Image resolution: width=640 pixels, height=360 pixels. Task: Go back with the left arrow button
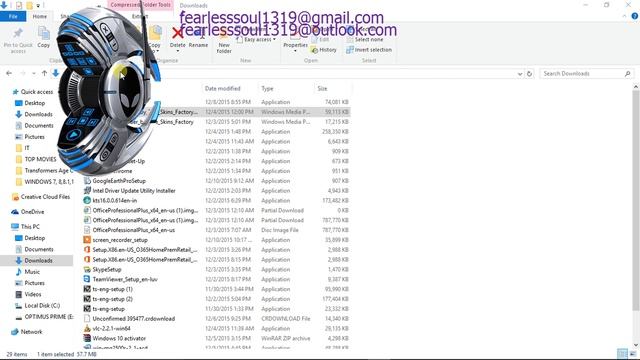pyautogui.click(x=9, y=73)
